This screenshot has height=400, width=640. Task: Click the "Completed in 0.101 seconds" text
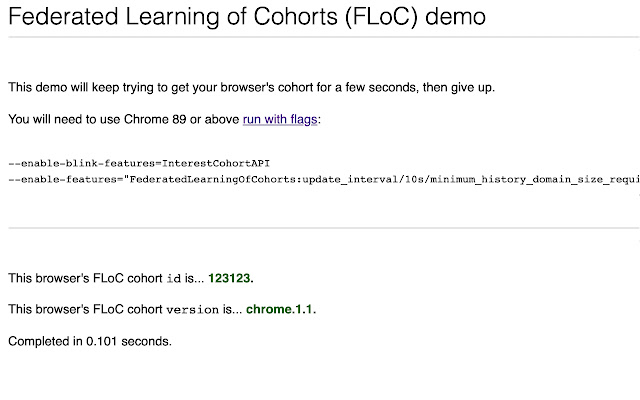pos(90,341)
